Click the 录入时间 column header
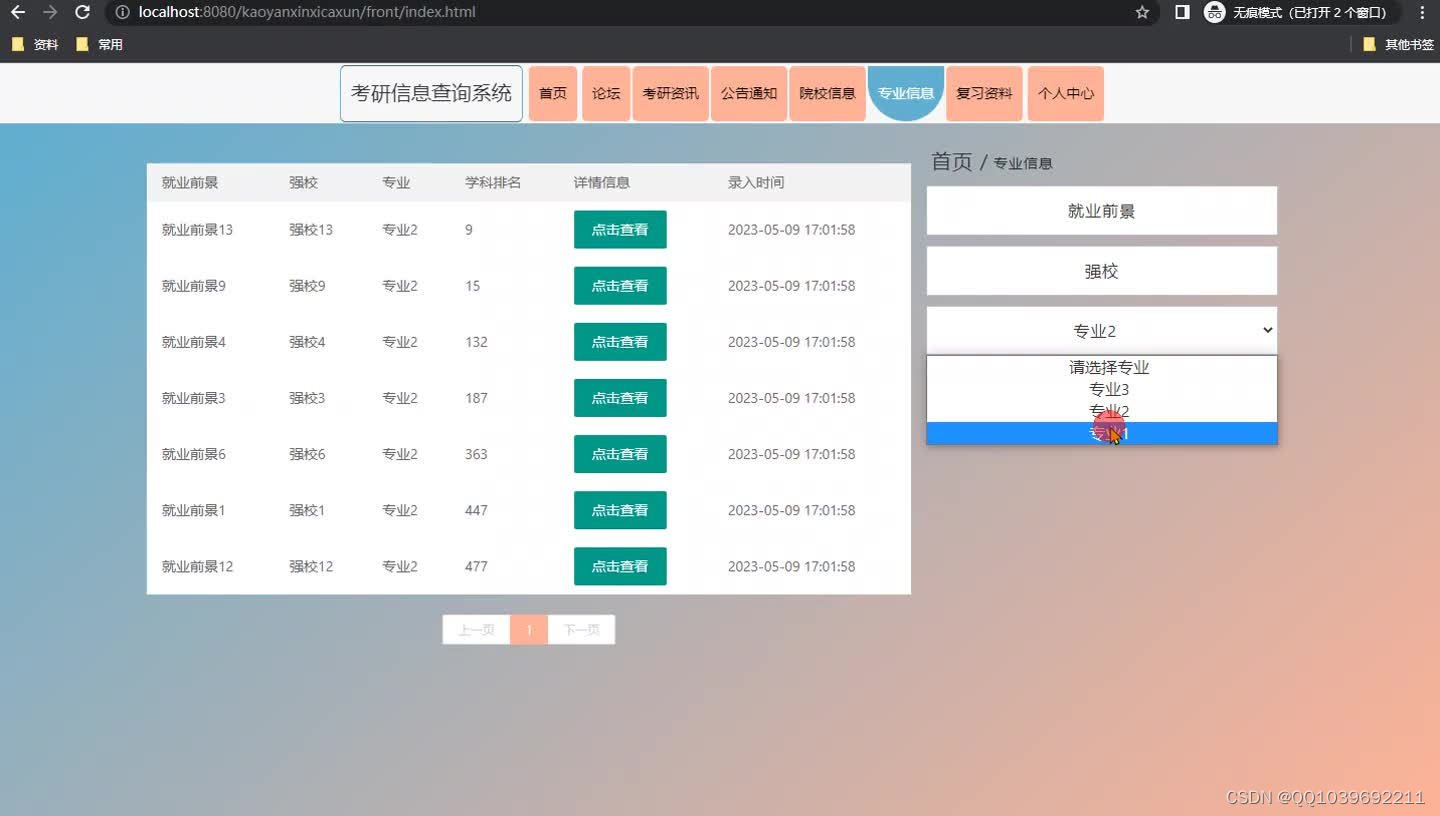The width and height of the screenshot is (1440, 816). pyautogui.click(x=756, y=182)
